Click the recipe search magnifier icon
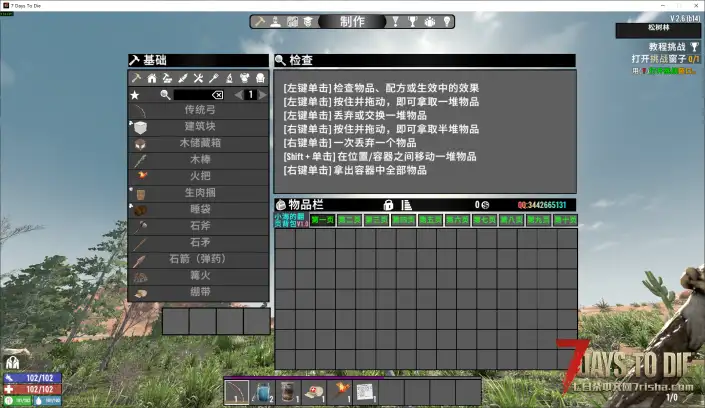The height and width of the screenshot is (408, 705). click(165, 95)
